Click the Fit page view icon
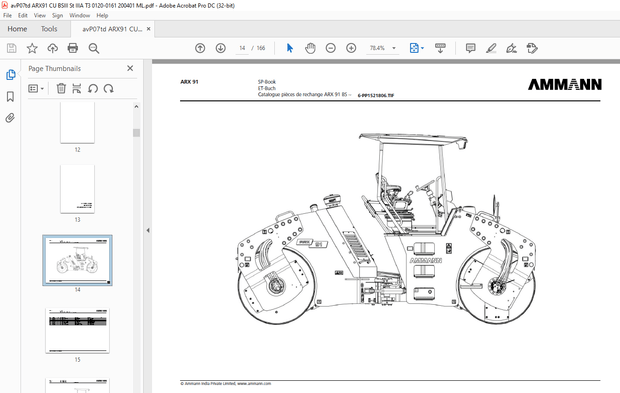 pyautogui.click(x=414, y=48)
